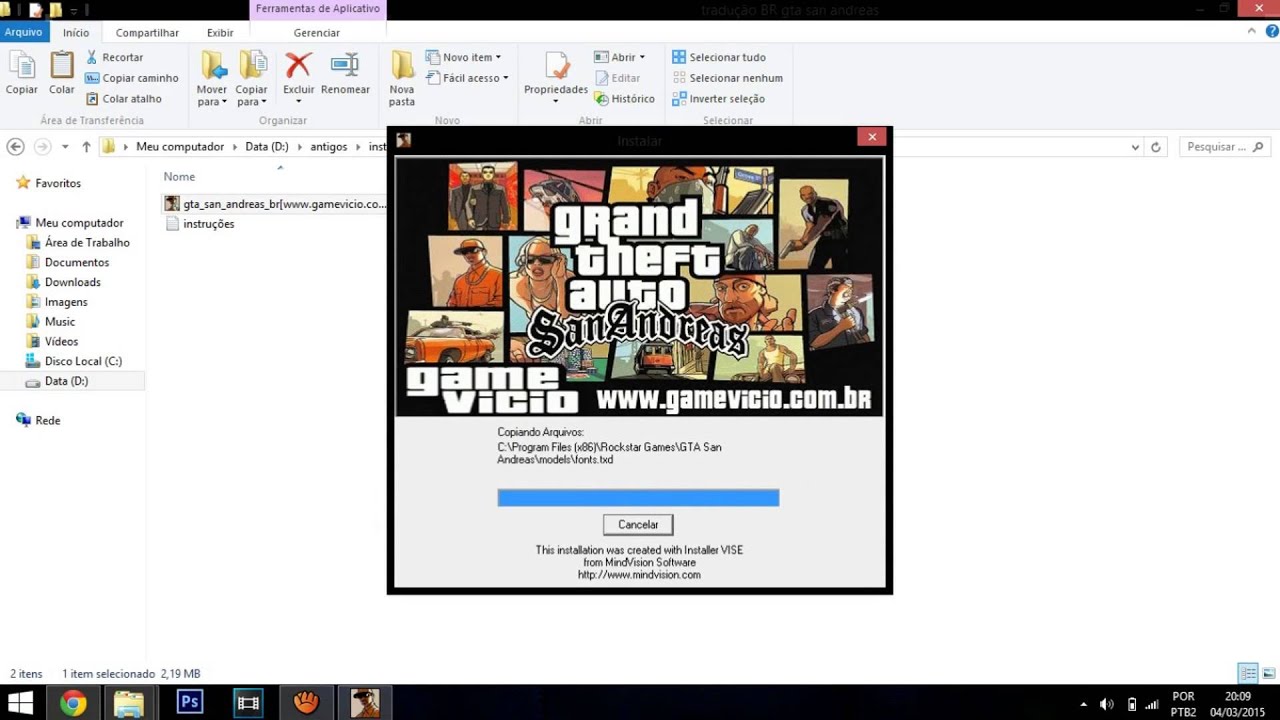Click the address bar refresh icon
The height and width of the screenshot is (720, 1280).
pos(1156,147)
